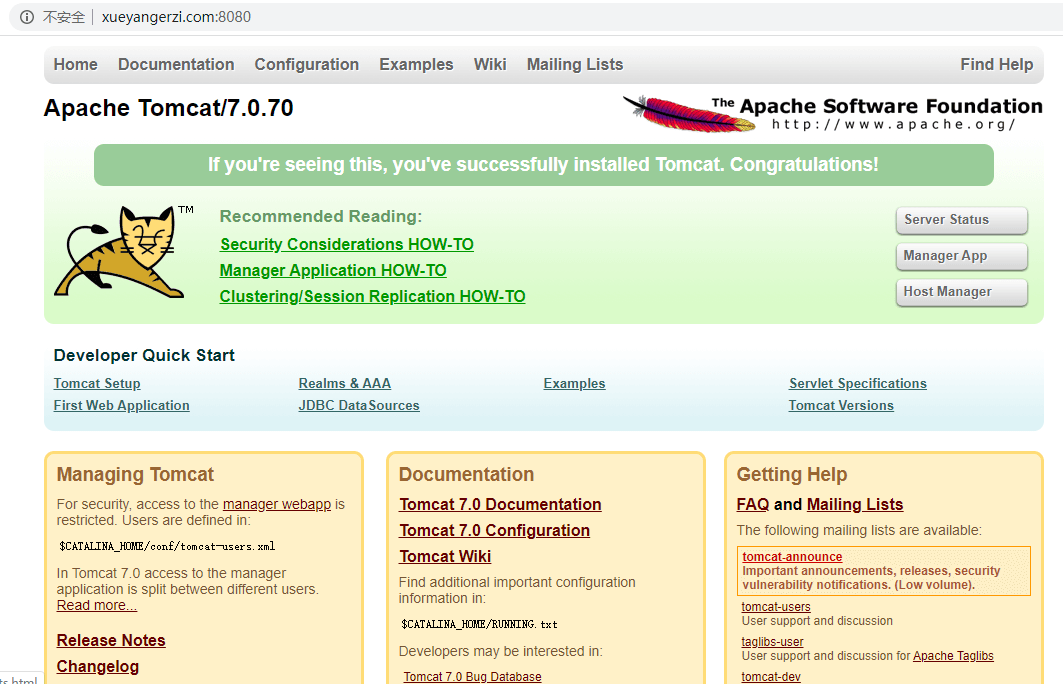Click the Tomcat Setup link
Viewport: 1063px width, 684px height.
pyautogui.click(x=97, y=383)
